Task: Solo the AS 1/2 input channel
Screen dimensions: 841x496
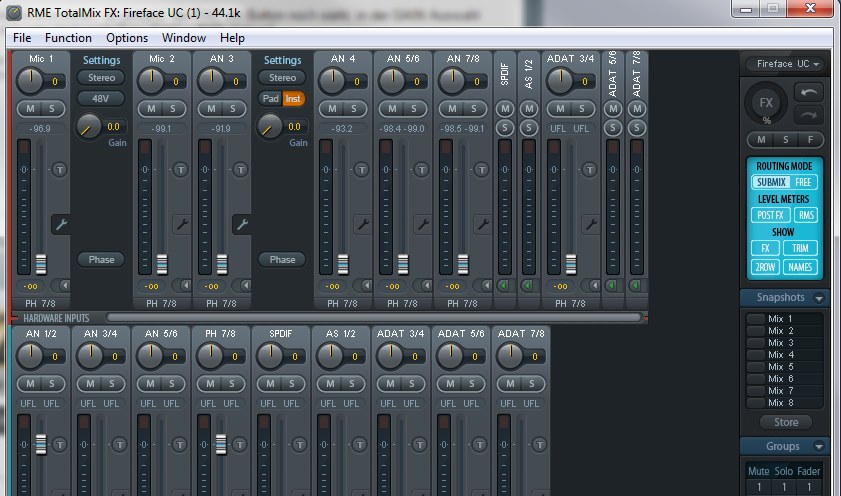Action: (529, 128)
